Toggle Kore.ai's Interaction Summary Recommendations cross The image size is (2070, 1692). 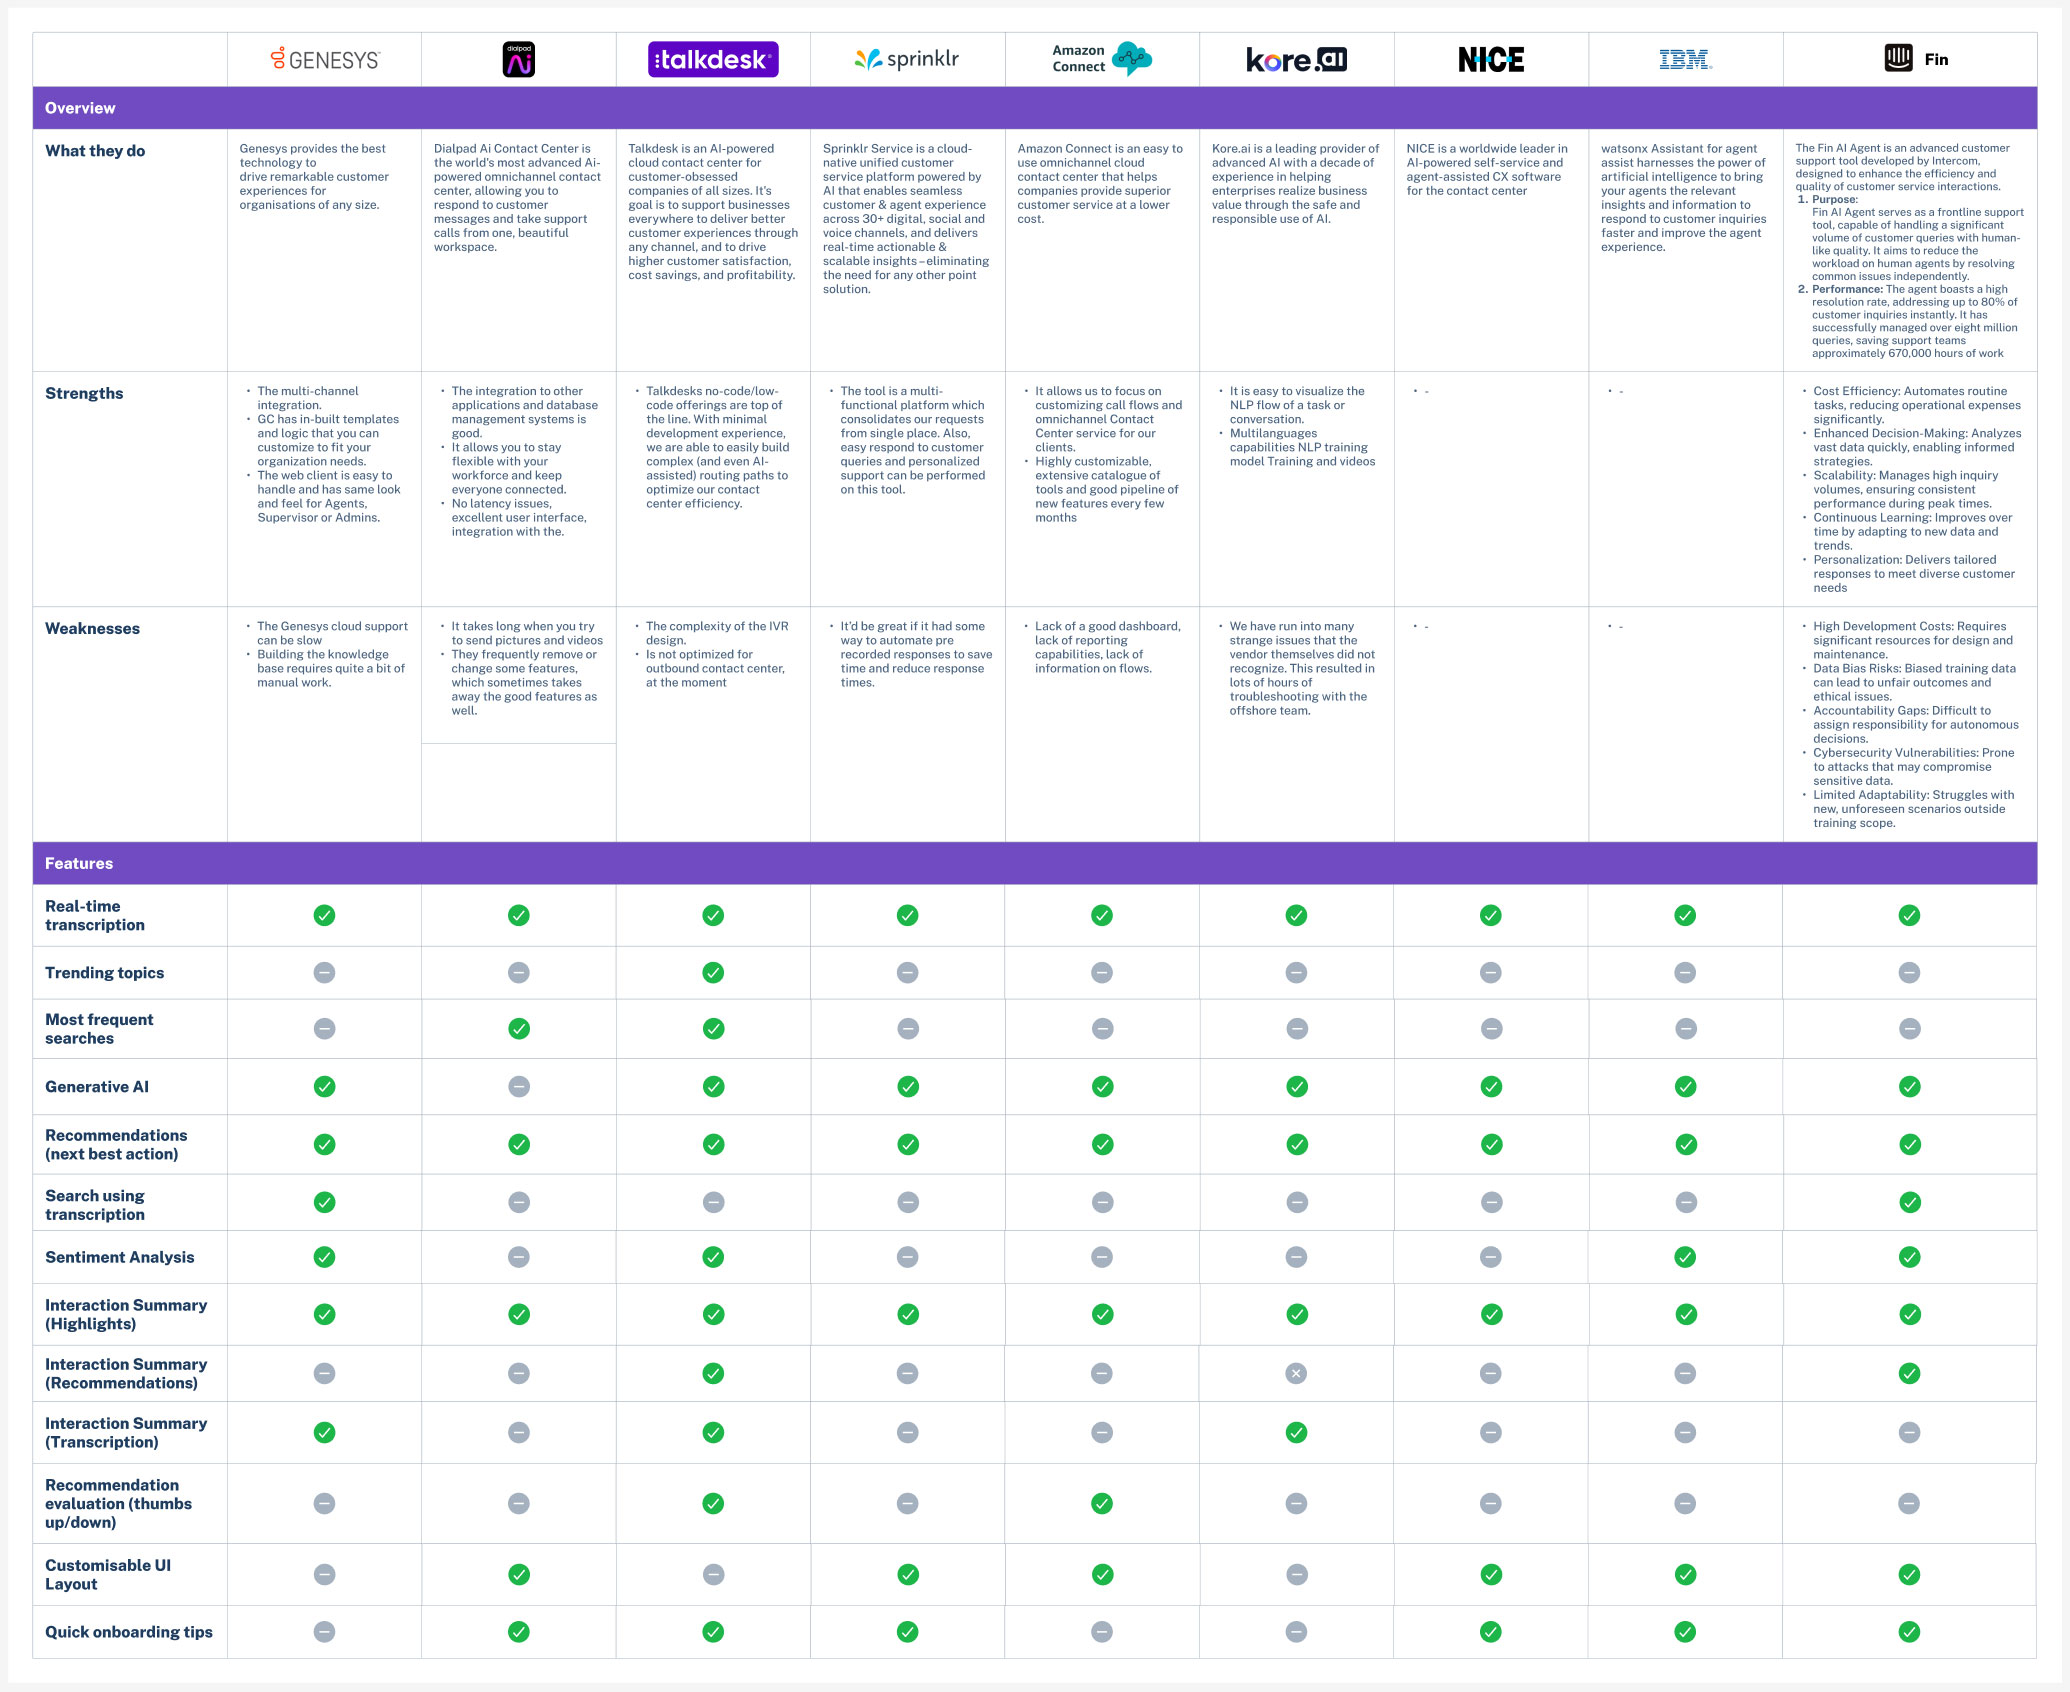pyautogui.click(x=1295, y=1373)
